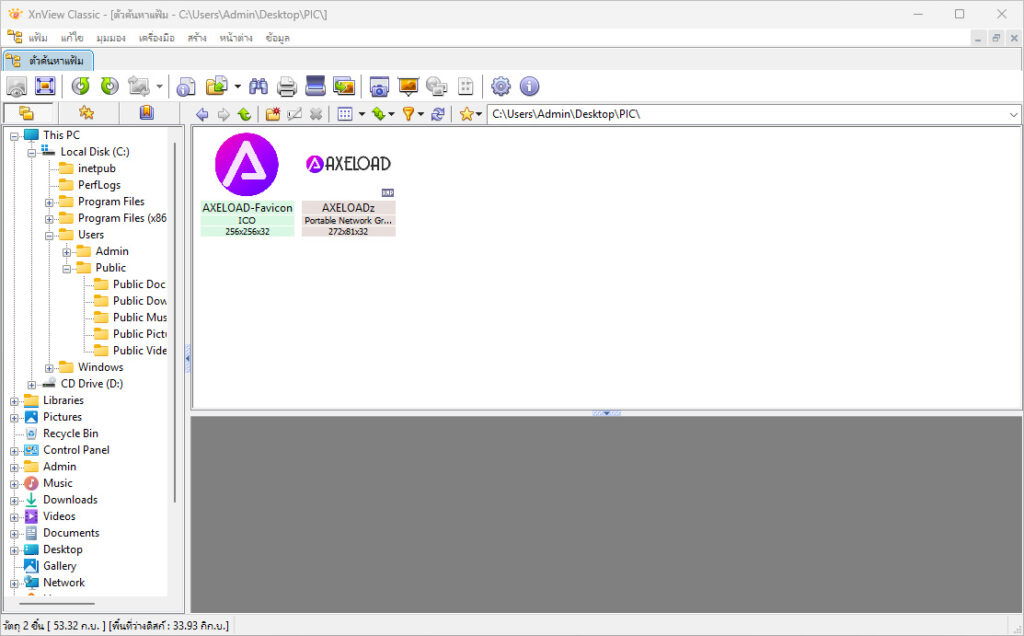Switch to fullscreen view
This screenshot has width=1024, height=636.
point(45,86)
